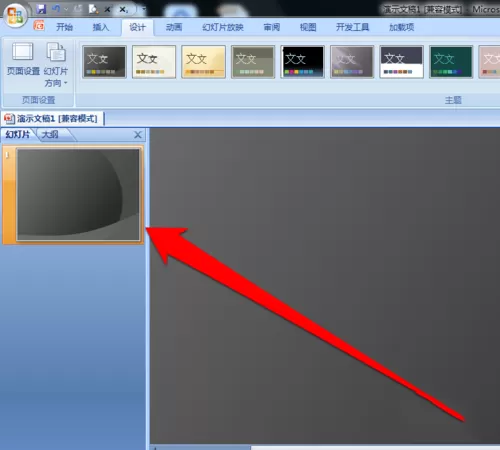Apply the olive gray fourth theme thumbnail

[x=253, y=62]
